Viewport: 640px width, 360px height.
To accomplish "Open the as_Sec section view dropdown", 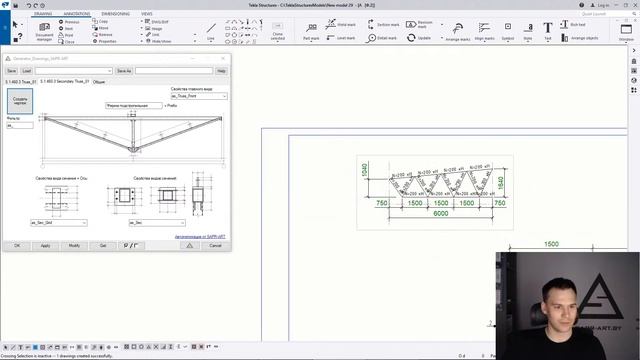I will click(157, 223).
